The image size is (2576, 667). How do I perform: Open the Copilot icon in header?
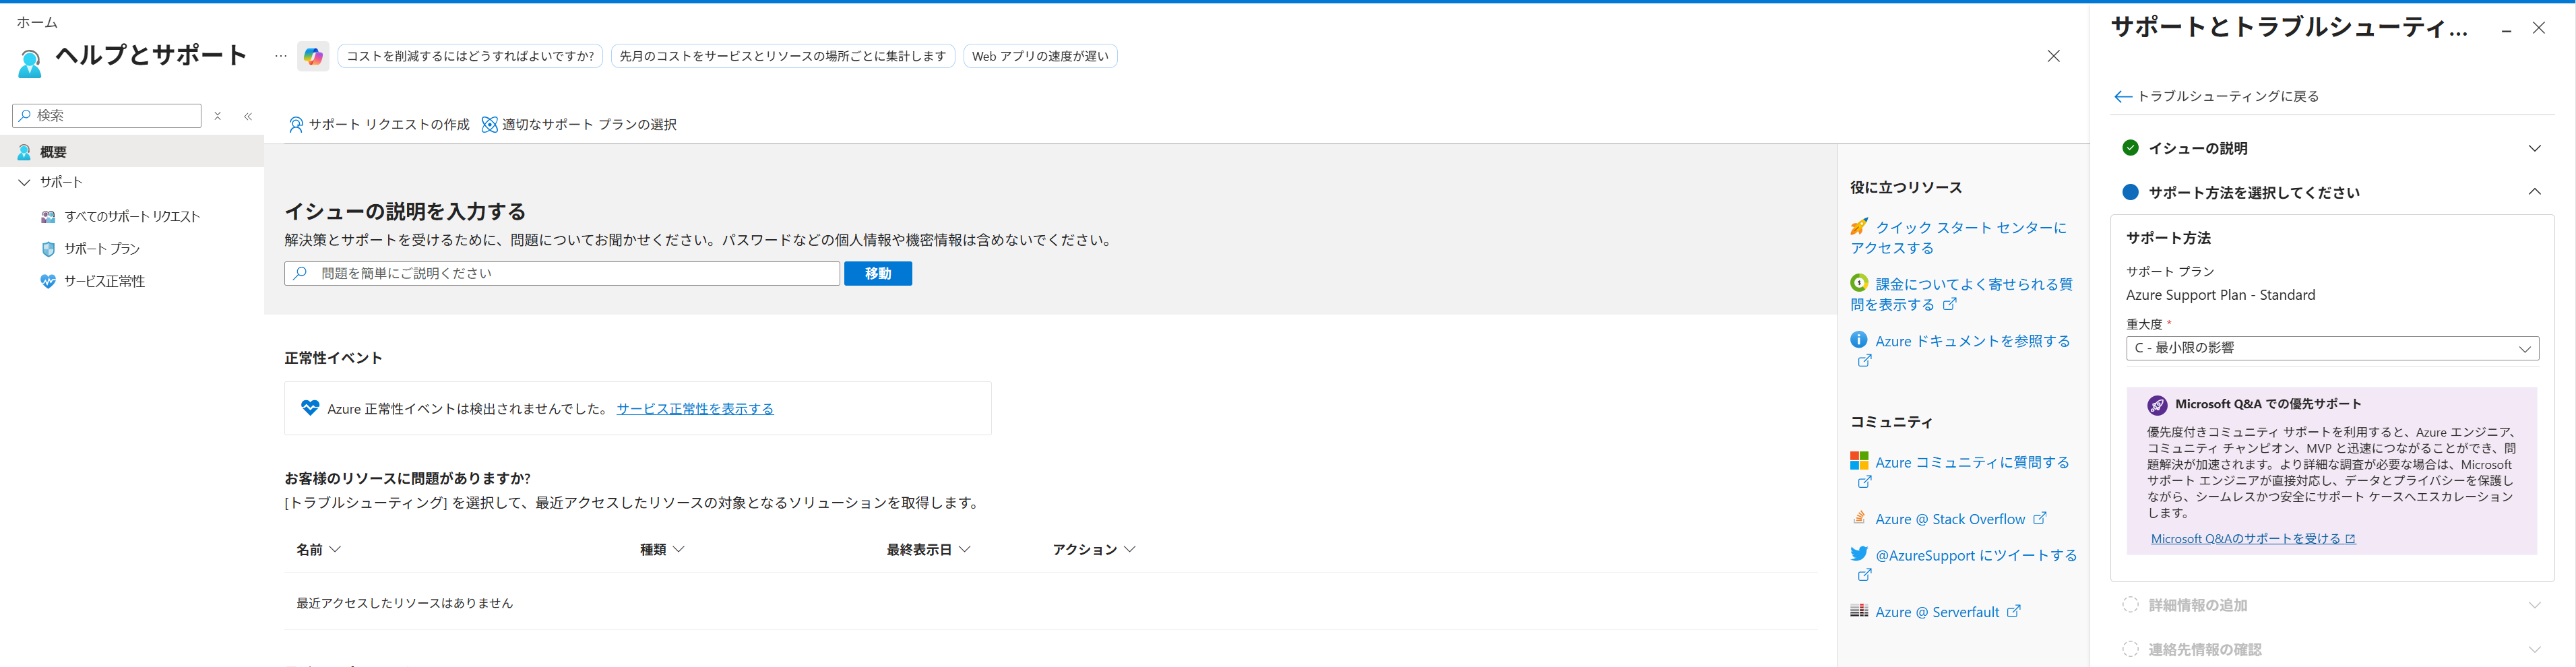tap(313, 56)
